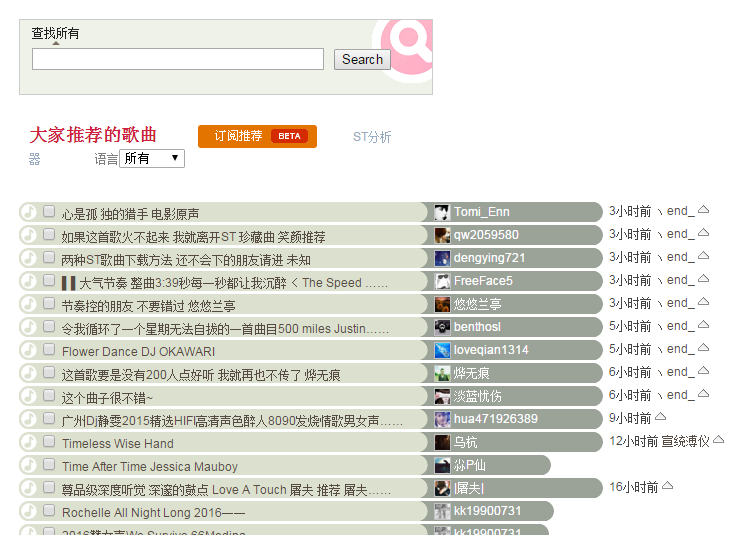Open Tomi_Enn's avatar icon

click(442, 212)
